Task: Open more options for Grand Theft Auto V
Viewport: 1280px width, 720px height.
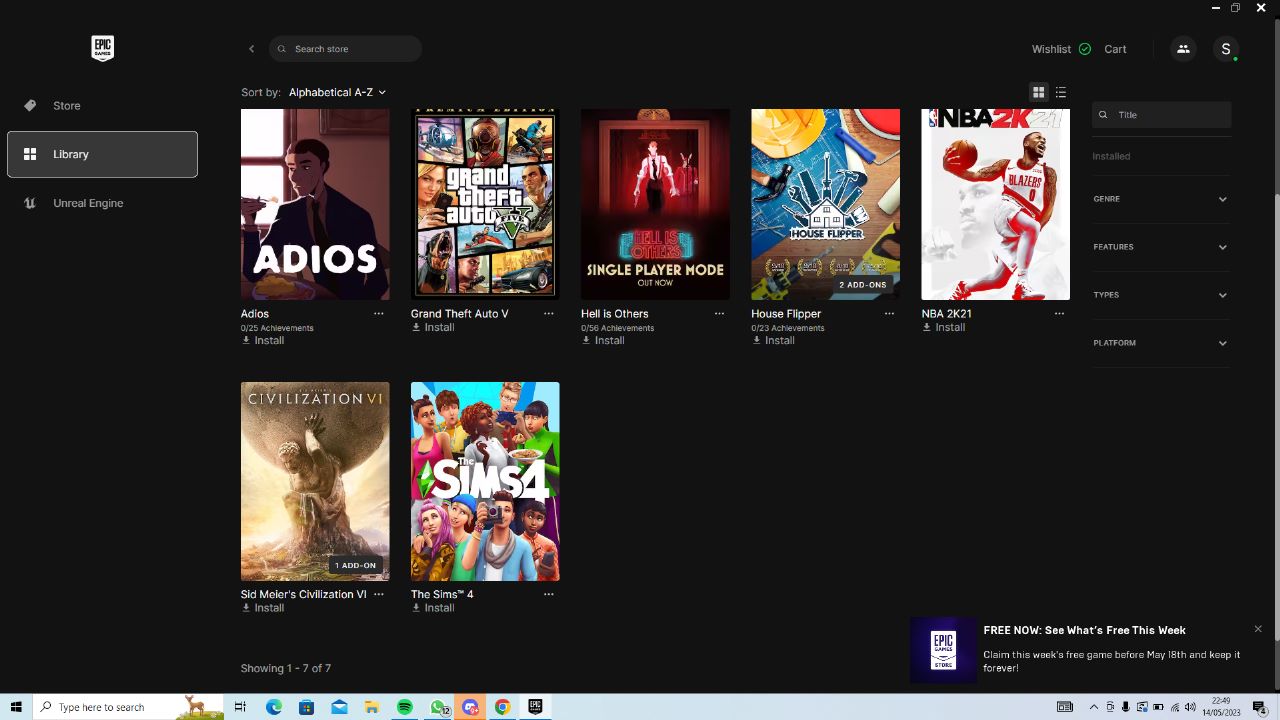Action: pyautogui.click(x=549, y=314)
